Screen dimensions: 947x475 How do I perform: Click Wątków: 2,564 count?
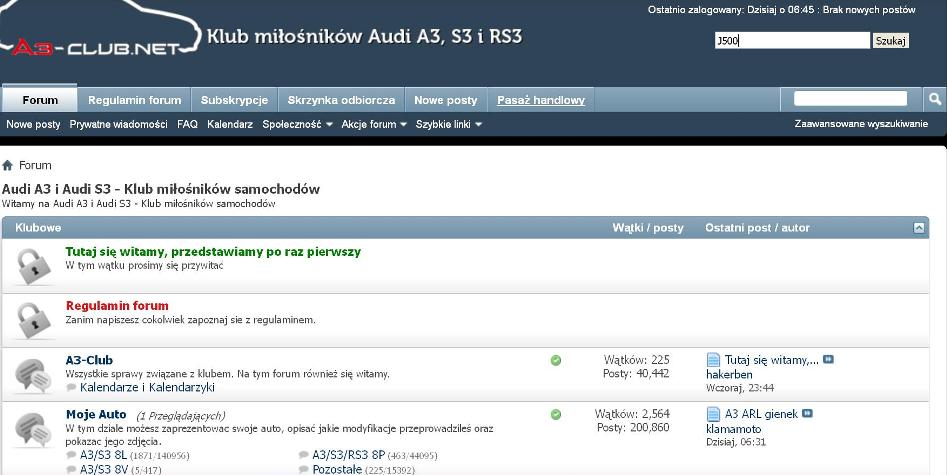pos(632,414)
